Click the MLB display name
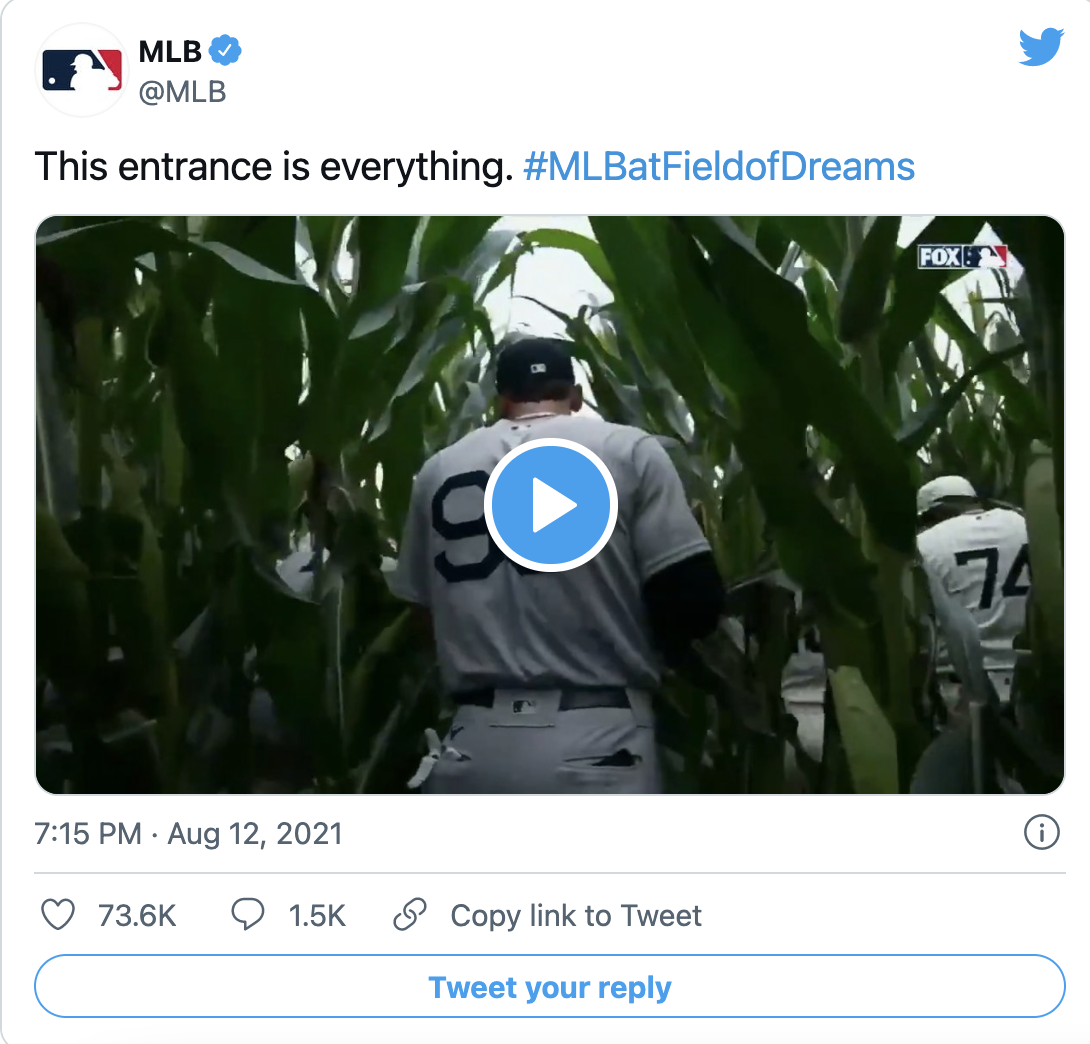This screenshot has width=1090, height=1044. click(x=170, y=51)
